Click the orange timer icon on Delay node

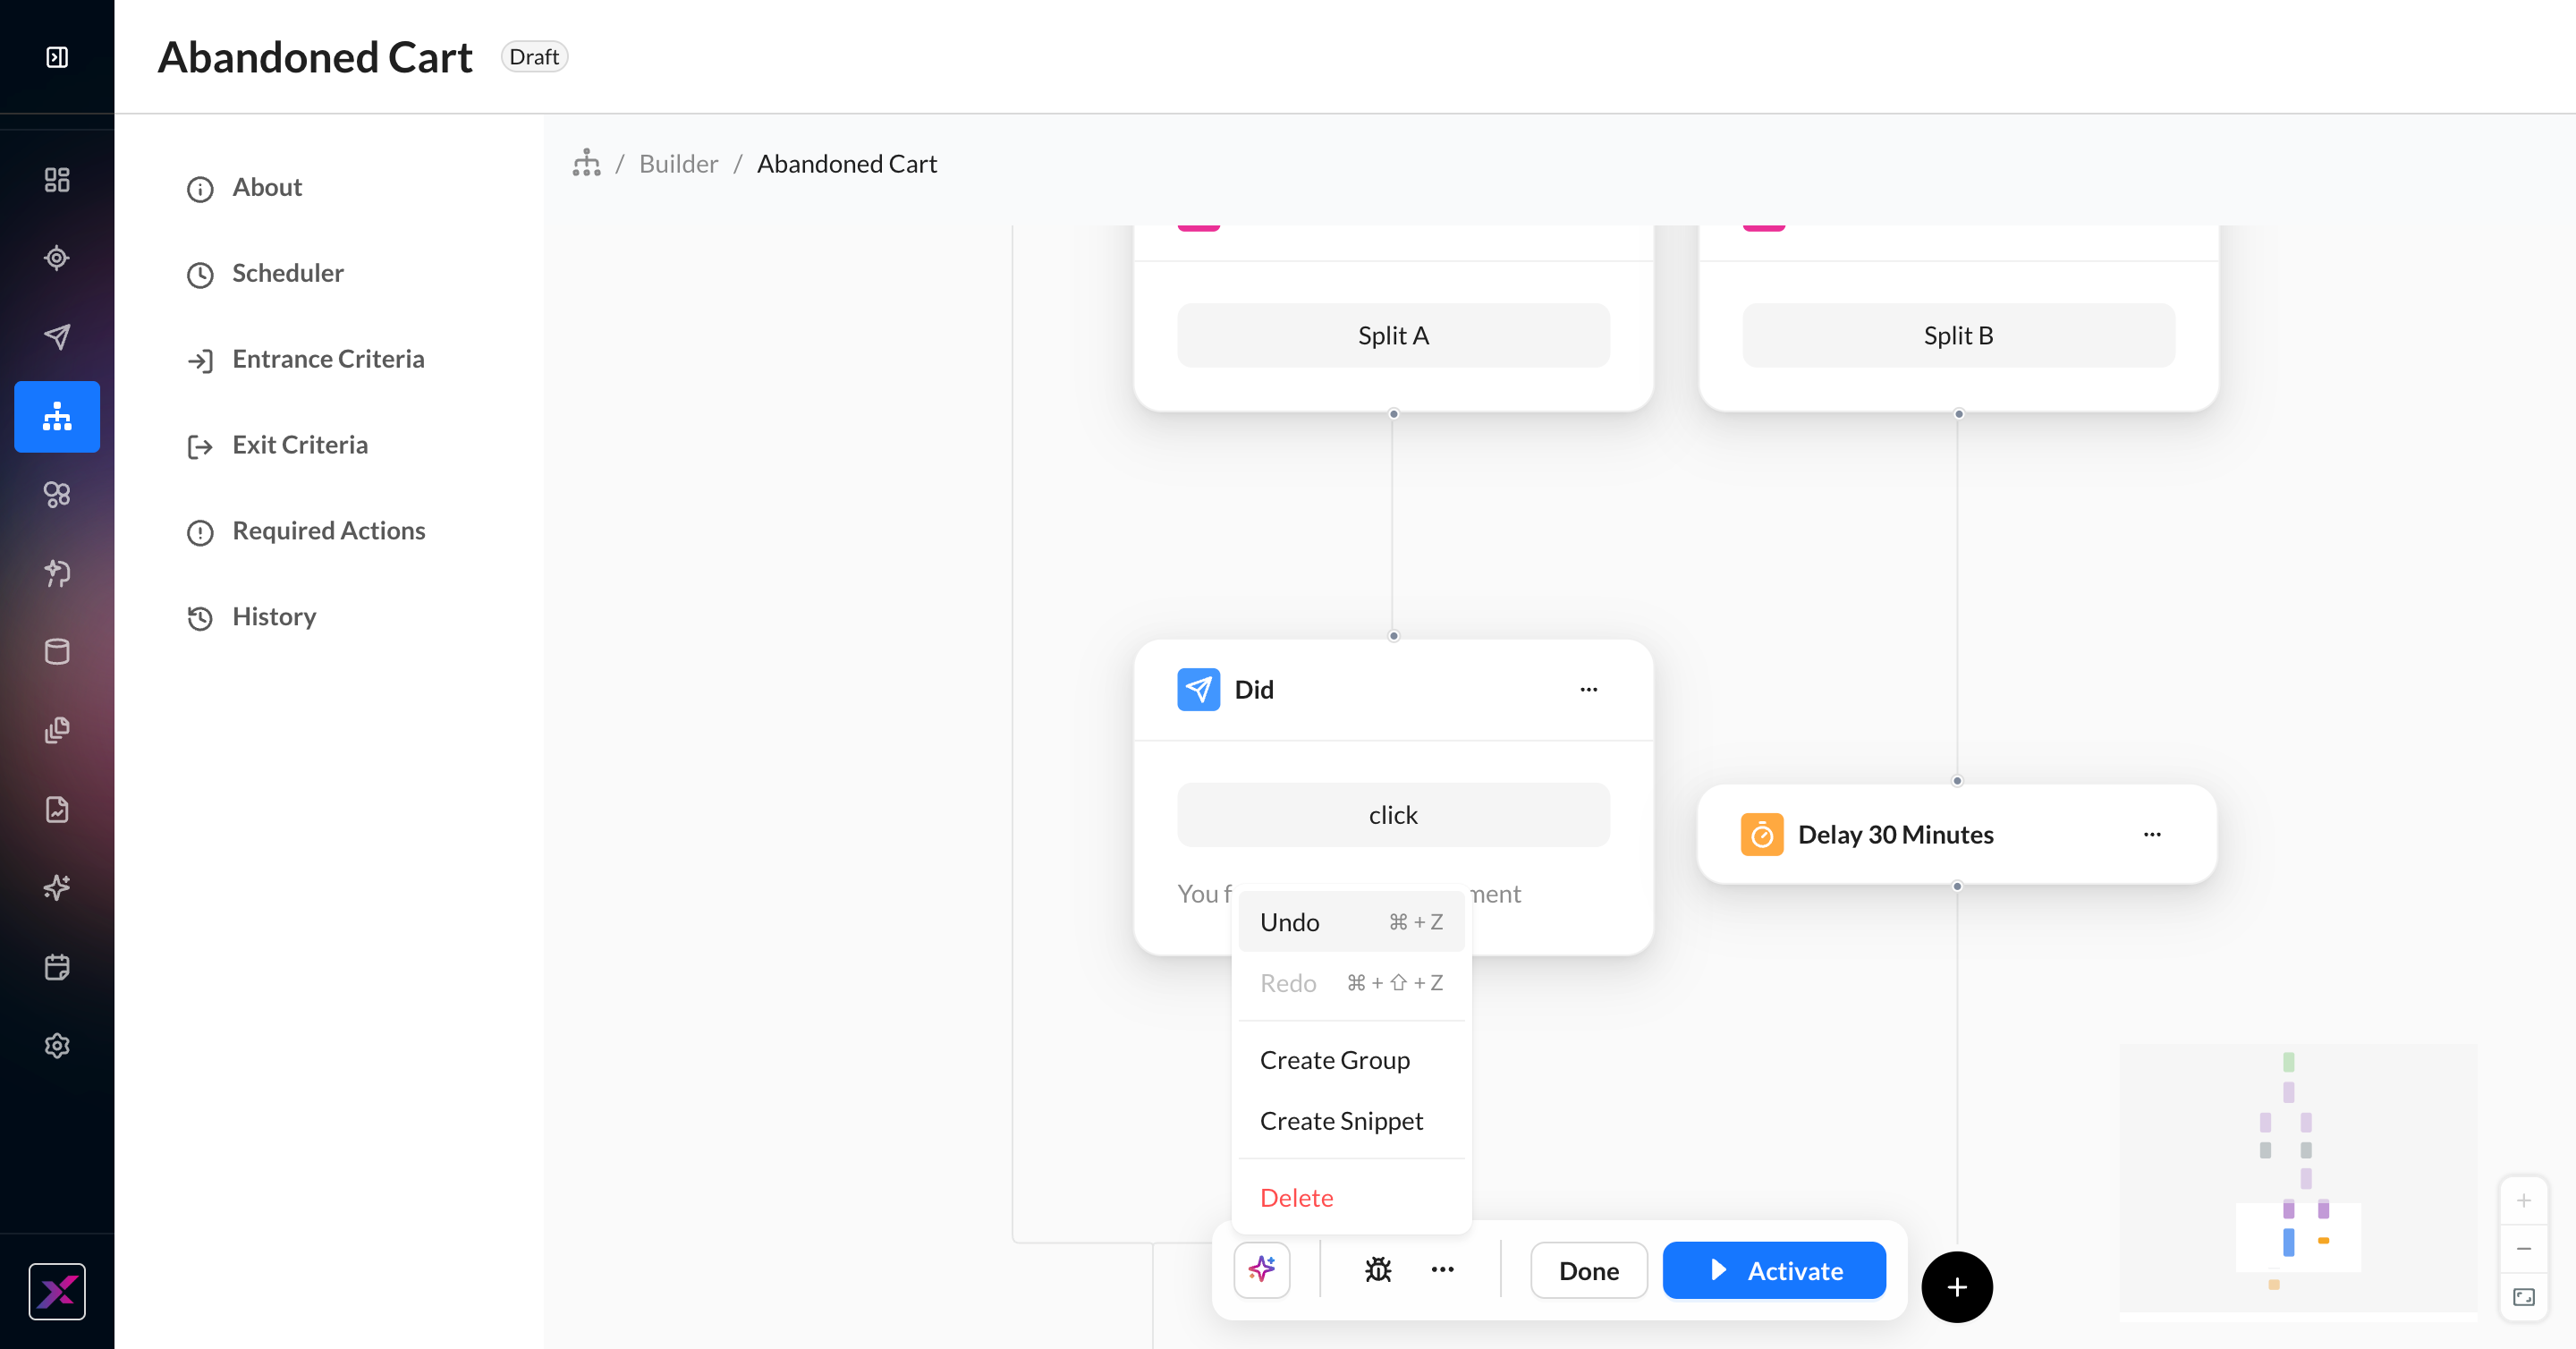1762,834
